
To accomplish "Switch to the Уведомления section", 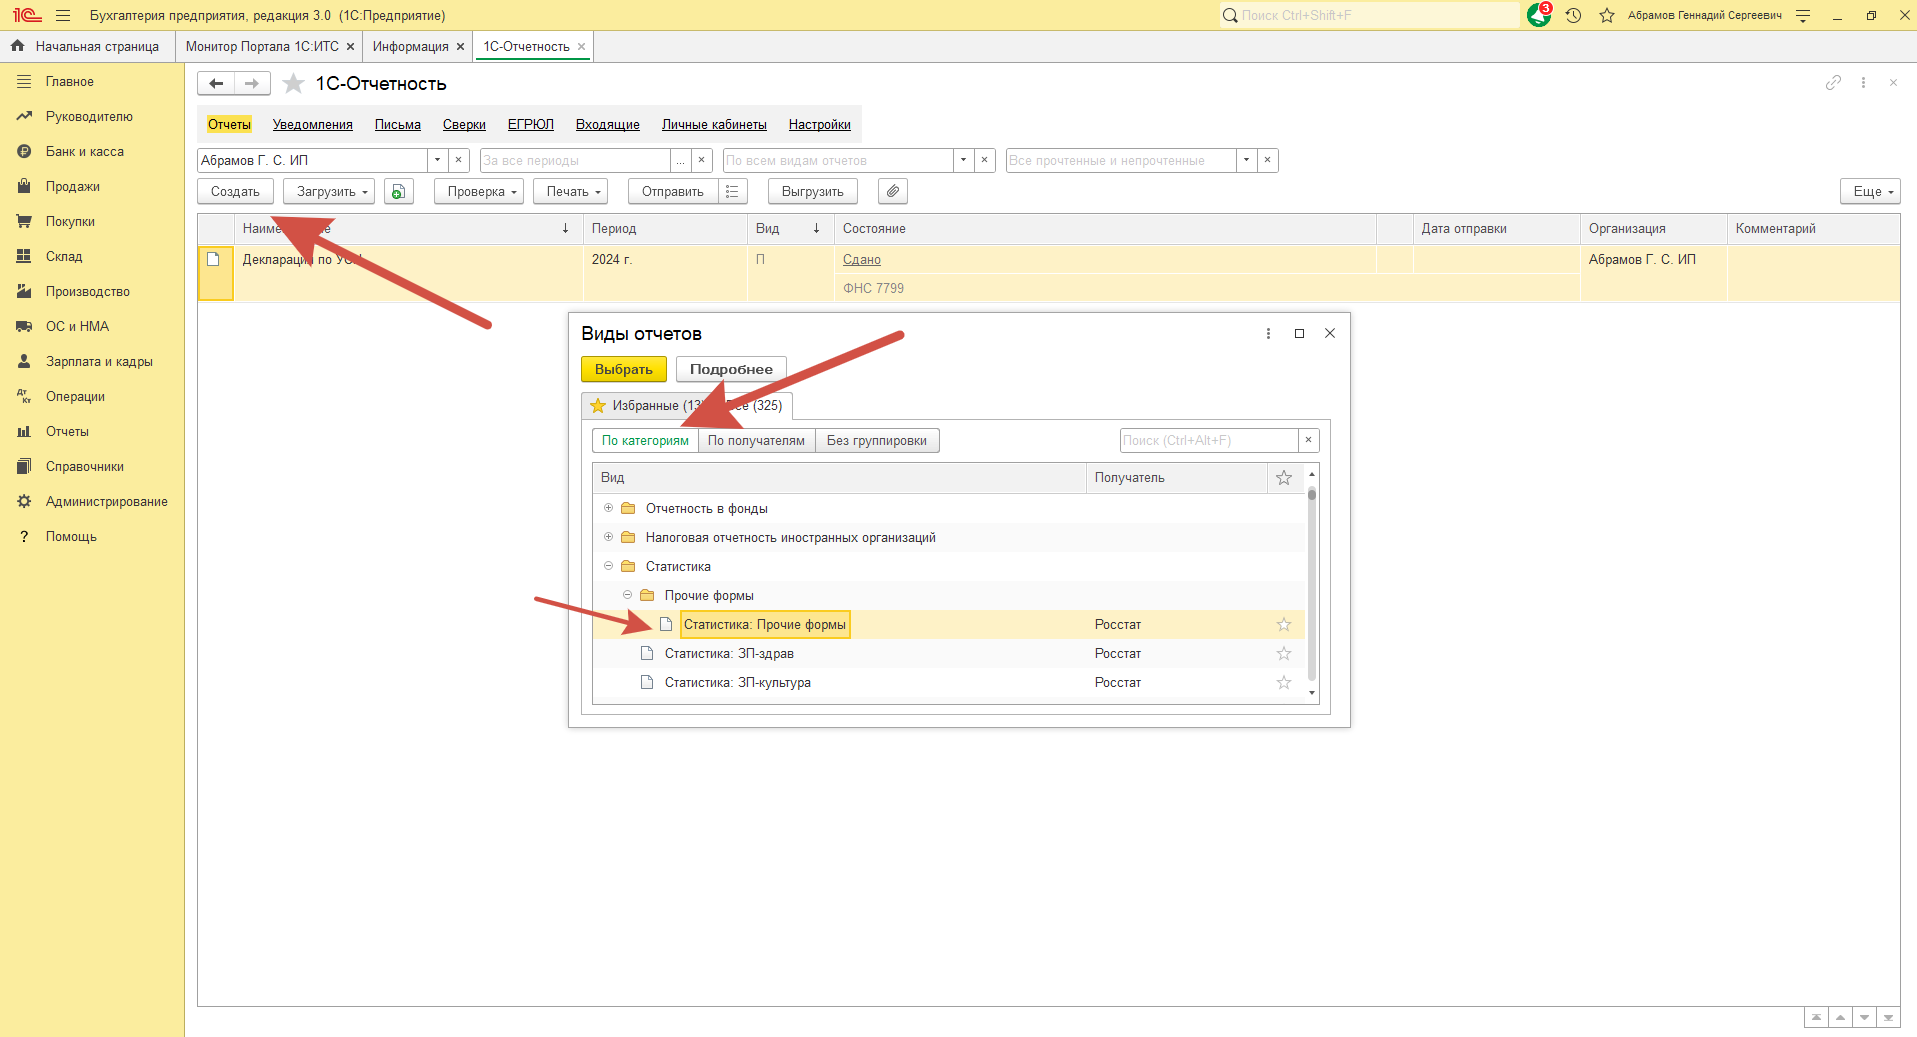I will [312, 125].
